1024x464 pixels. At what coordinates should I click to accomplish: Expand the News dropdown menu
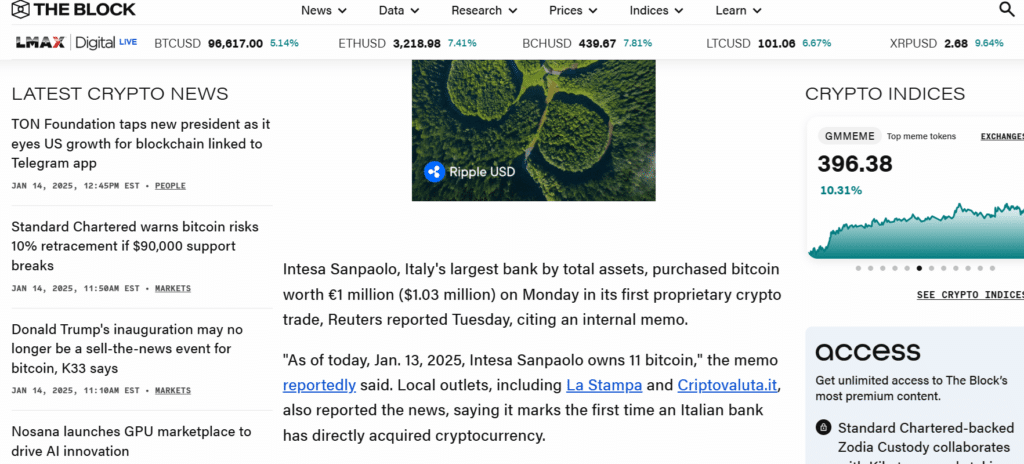click(x=324, y=10)
